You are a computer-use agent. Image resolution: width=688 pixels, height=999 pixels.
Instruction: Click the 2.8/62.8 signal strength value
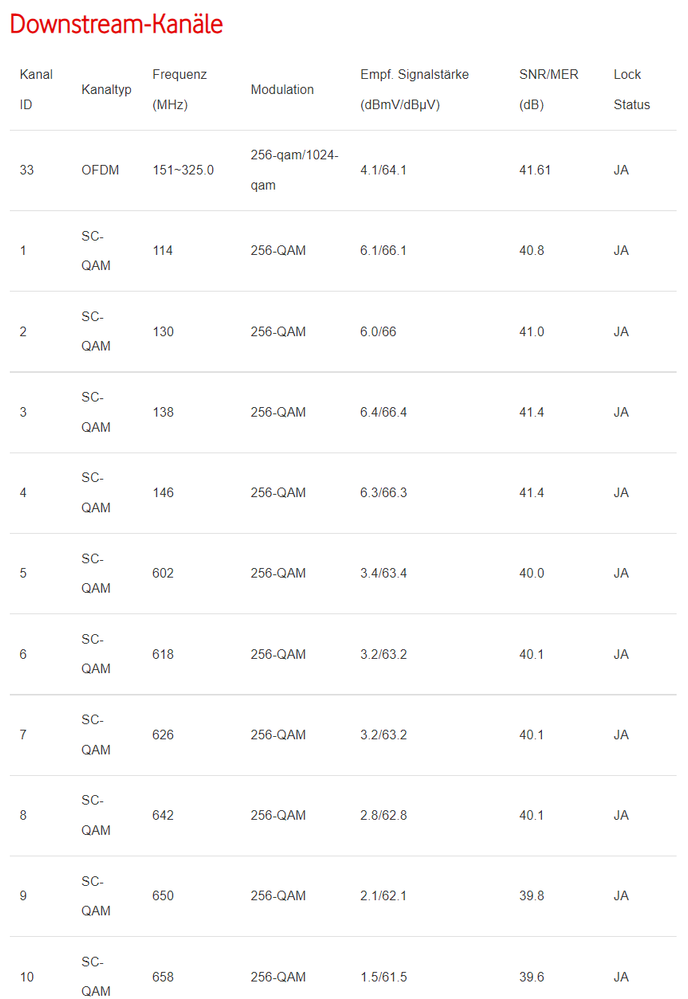coord(383,815)
